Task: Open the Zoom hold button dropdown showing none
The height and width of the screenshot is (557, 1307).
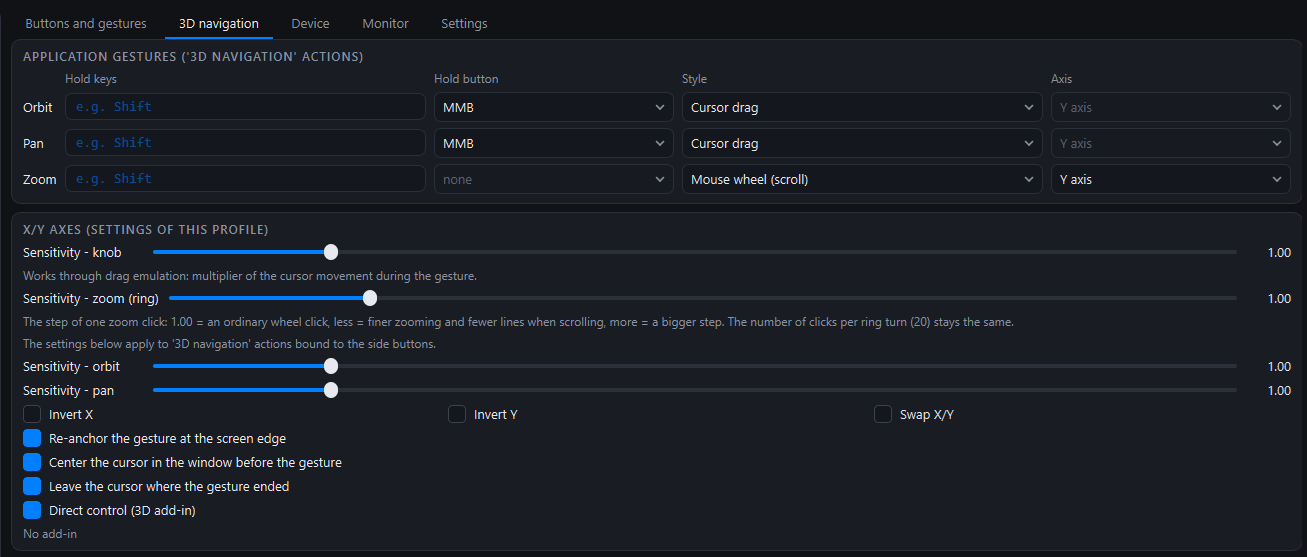Action: (554, 179)
